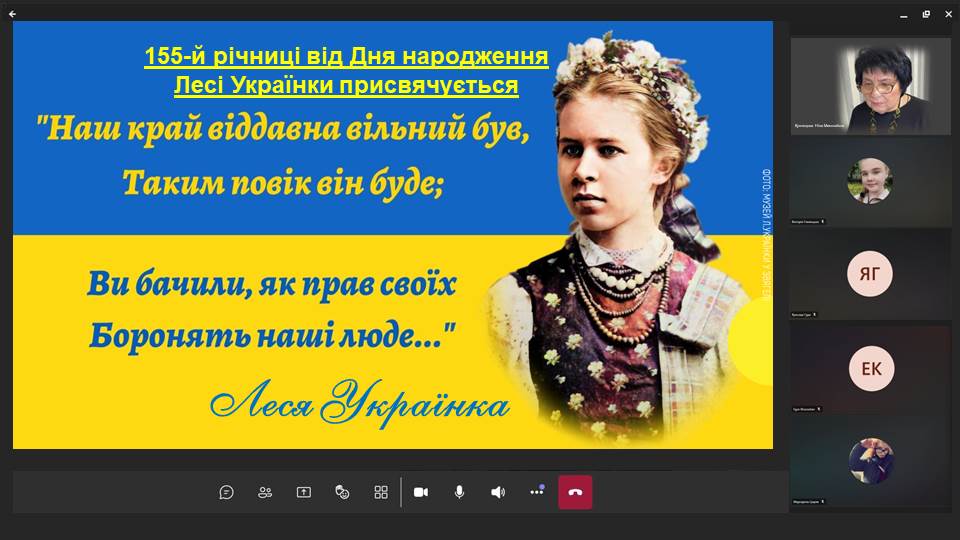Click the back arrow in the title bar
This screenshot has width=960, height=540.
(12, 14)
